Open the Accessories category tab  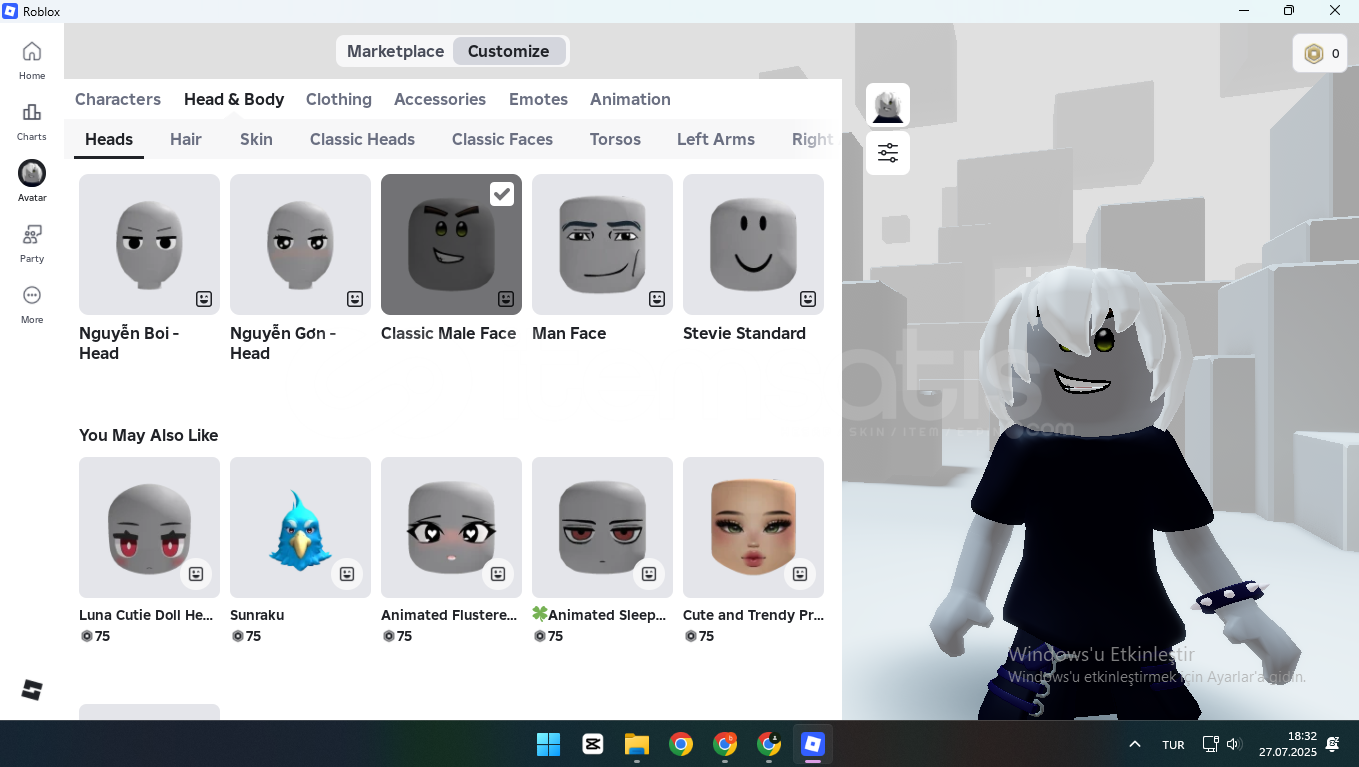click(440, 99)
